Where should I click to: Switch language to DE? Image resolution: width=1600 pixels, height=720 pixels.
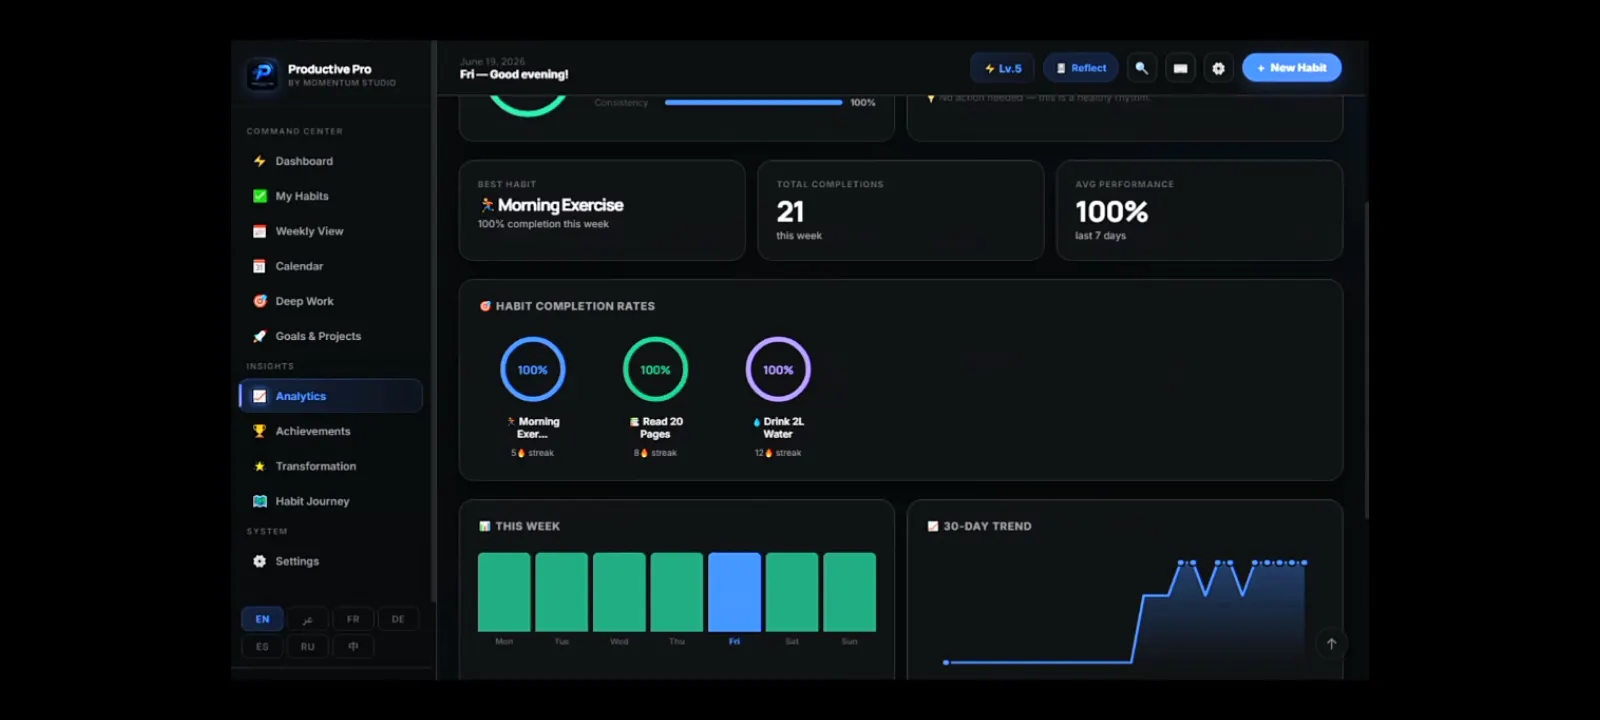coord(398,619)
